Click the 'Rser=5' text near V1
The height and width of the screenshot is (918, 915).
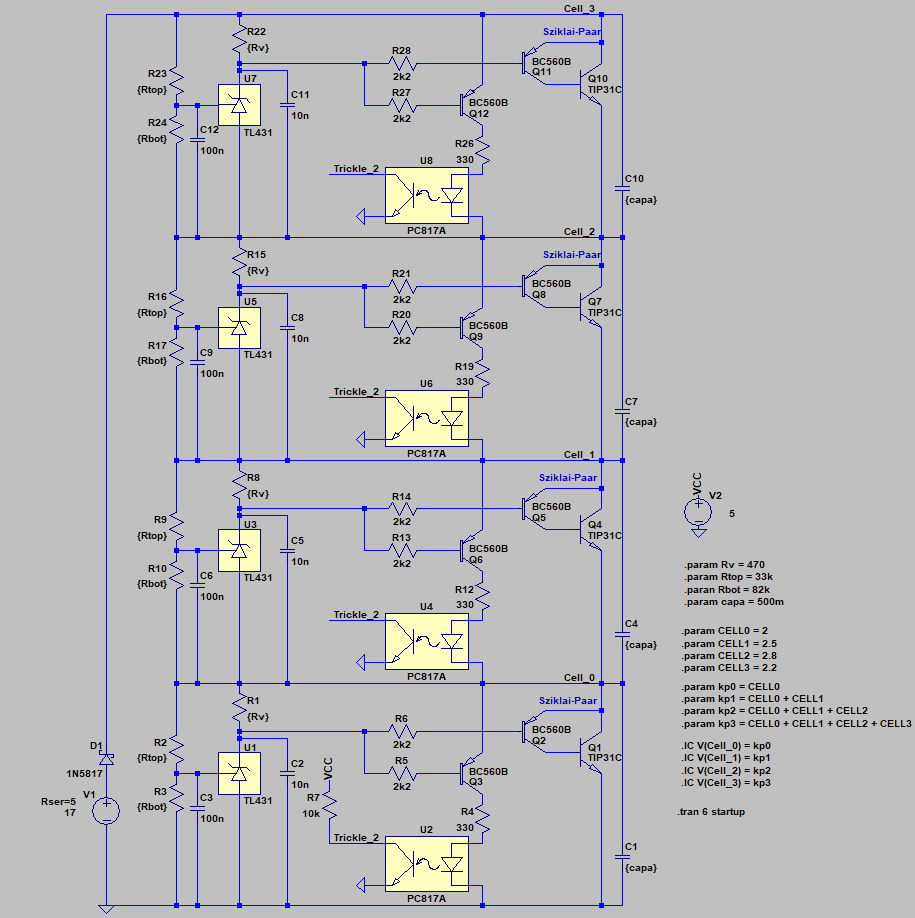point(59,801)
